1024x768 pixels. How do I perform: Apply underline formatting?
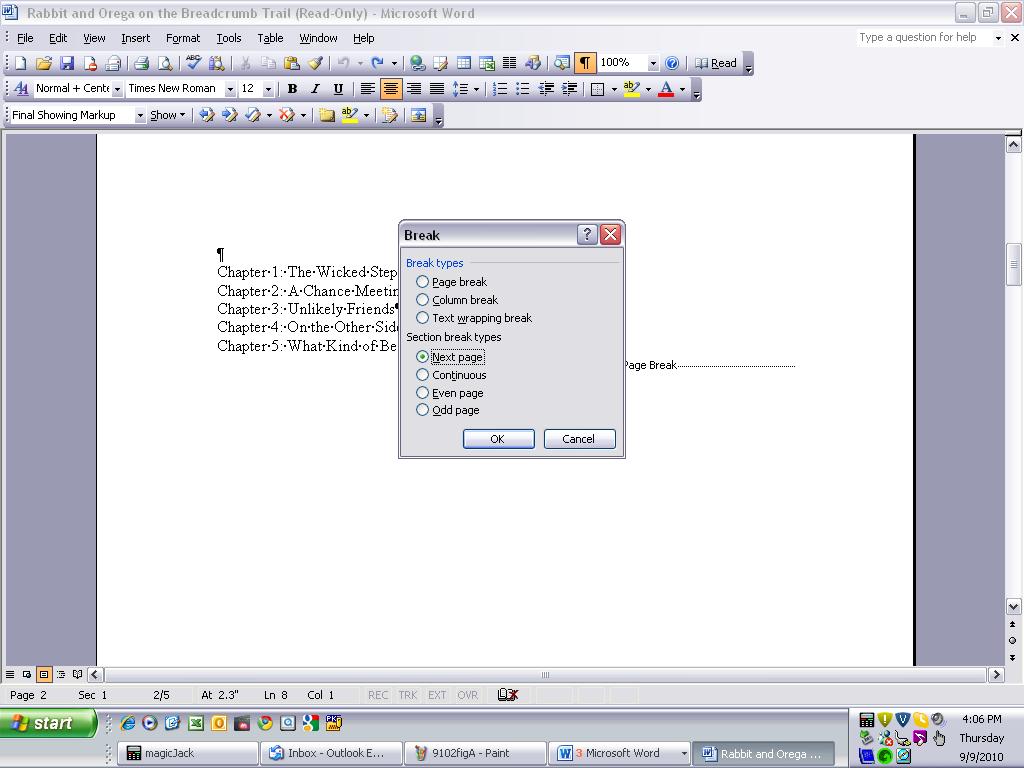click(x=338, y=89)
